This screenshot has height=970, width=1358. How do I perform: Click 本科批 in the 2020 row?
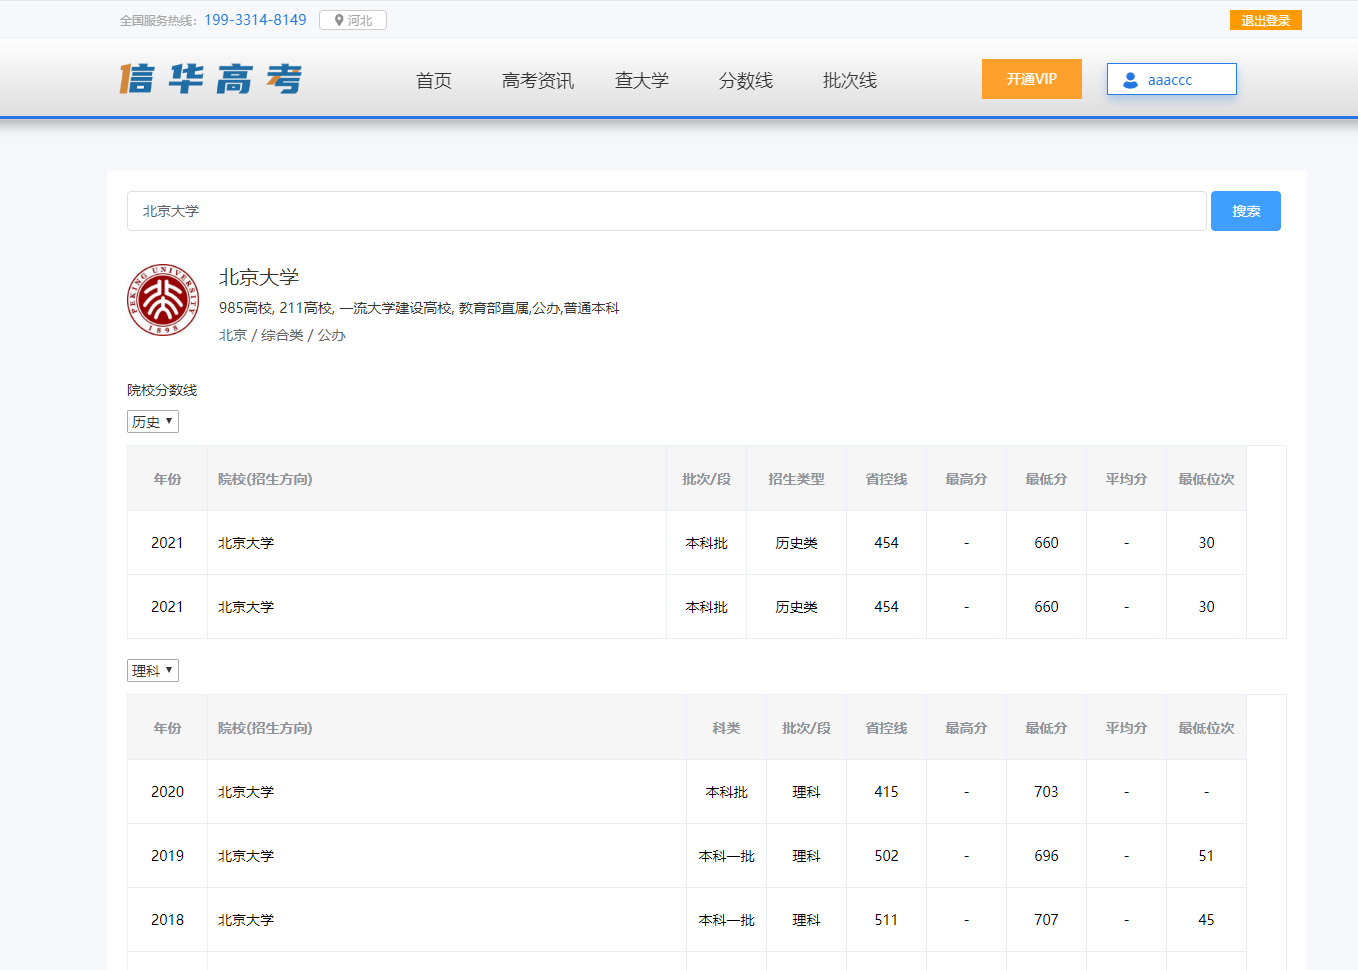726,792
